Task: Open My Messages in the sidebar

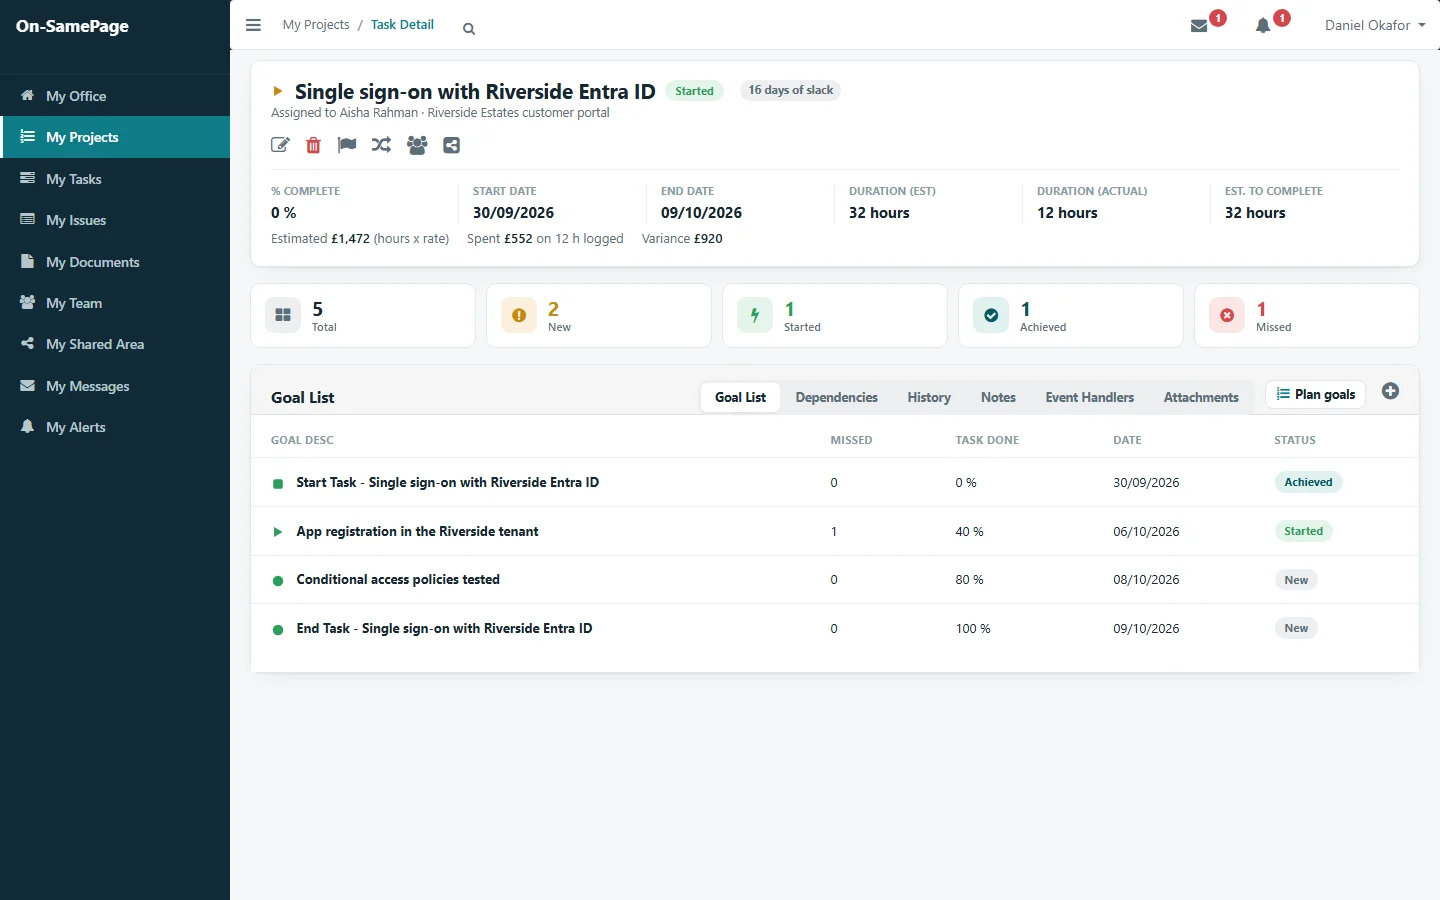Action: tap(115, 386)
